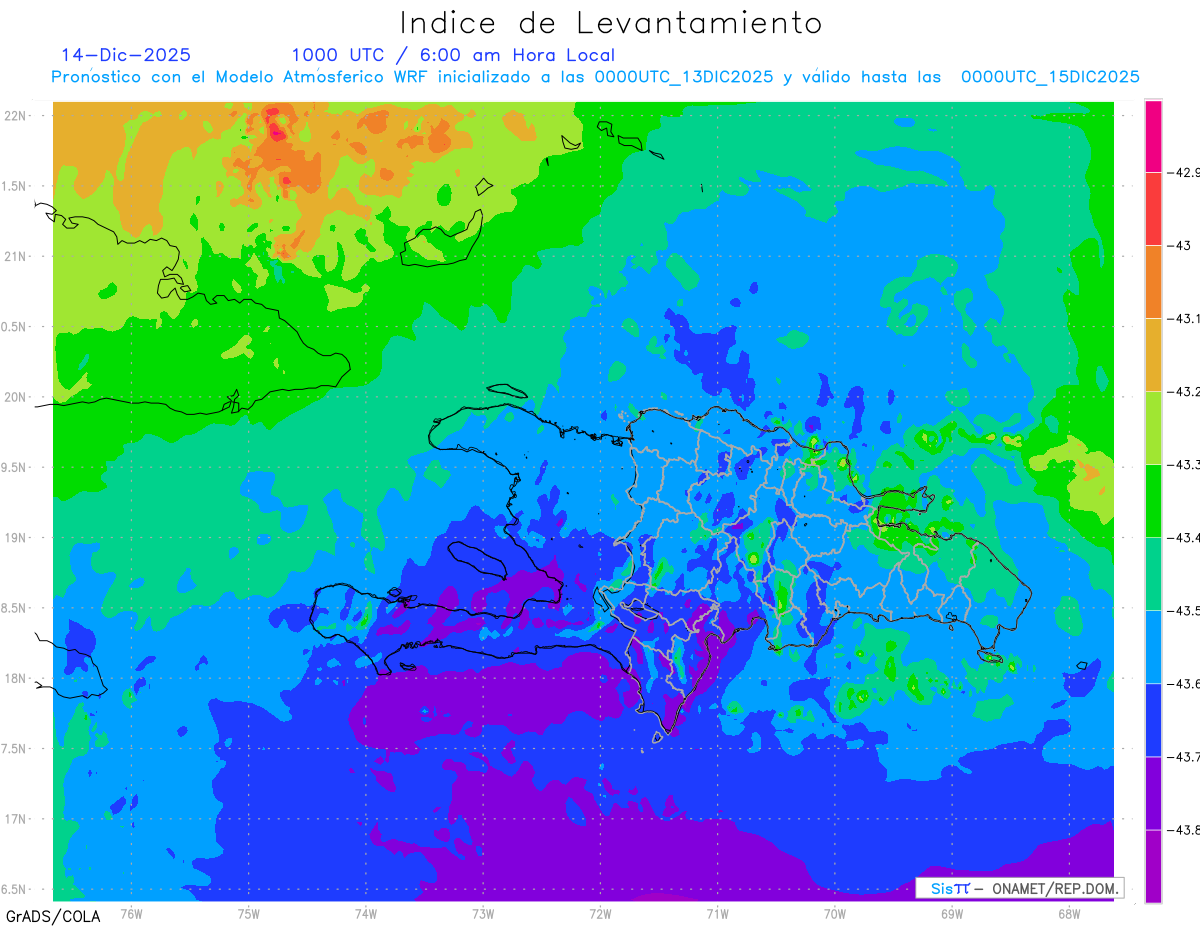Pick the teal-green legend swatch between -43.4 and -43.5

(1153, 573)
